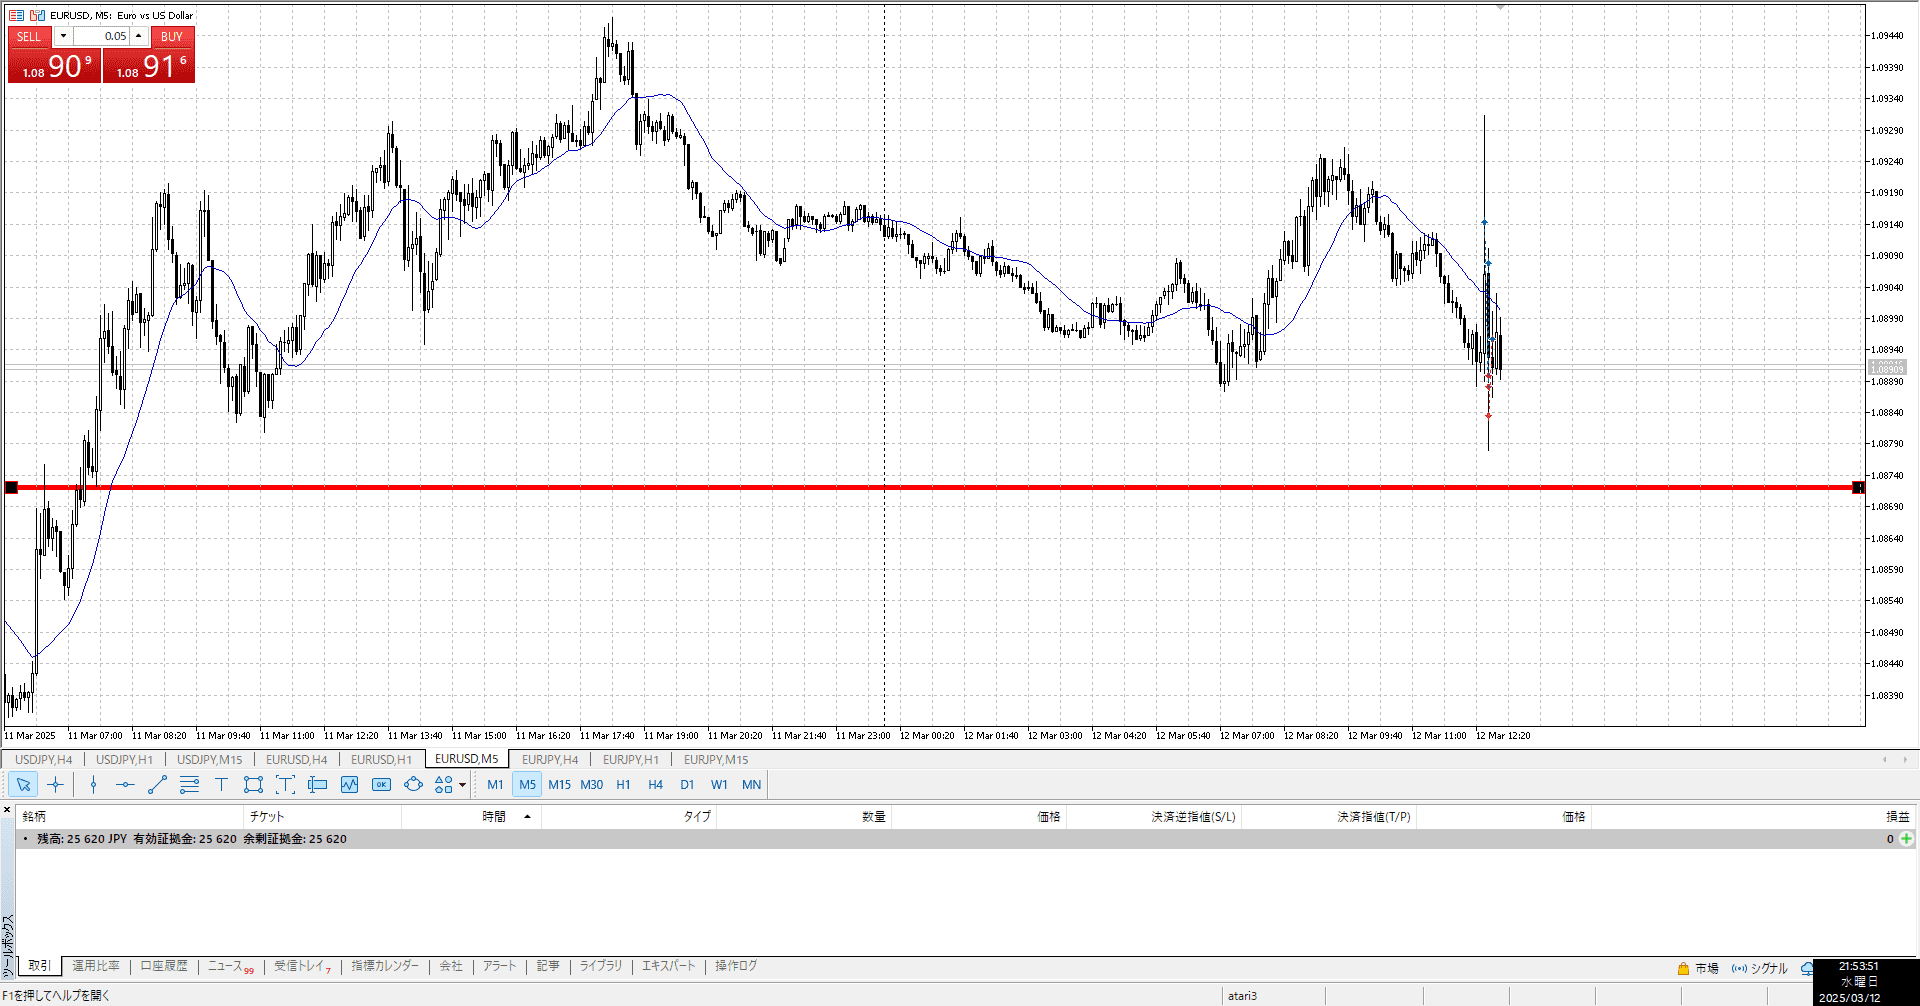Open the USDJPY,H1 chart tab
The image size is (1920, 1006).
(124, 760)
